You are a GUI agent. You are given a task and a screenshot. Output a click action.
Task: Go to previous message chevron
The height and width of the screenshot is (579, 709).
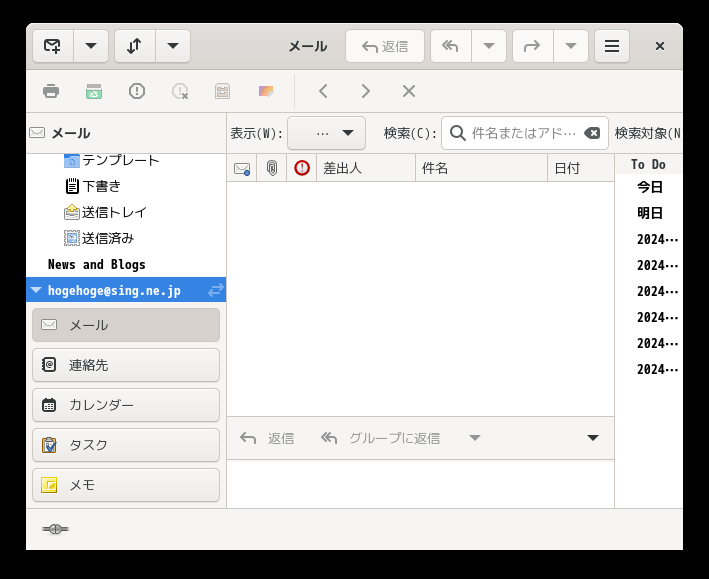(323, 91)
